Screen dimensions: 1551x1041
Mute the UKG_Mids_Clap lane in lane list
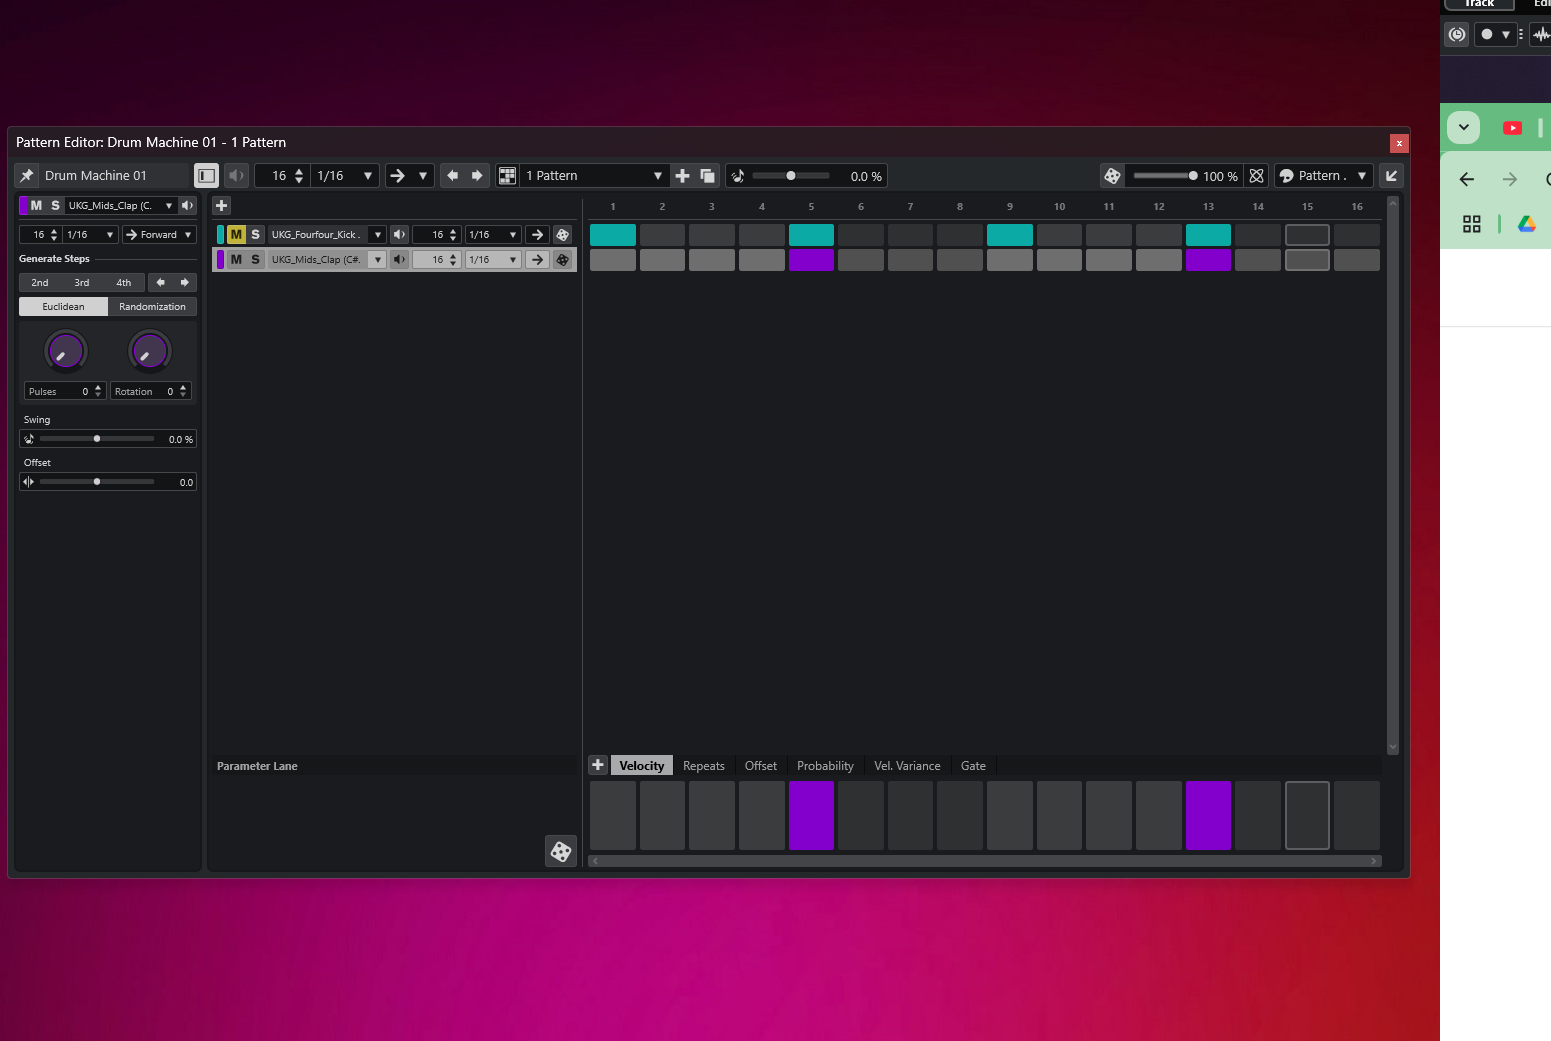tap(237, 260)
